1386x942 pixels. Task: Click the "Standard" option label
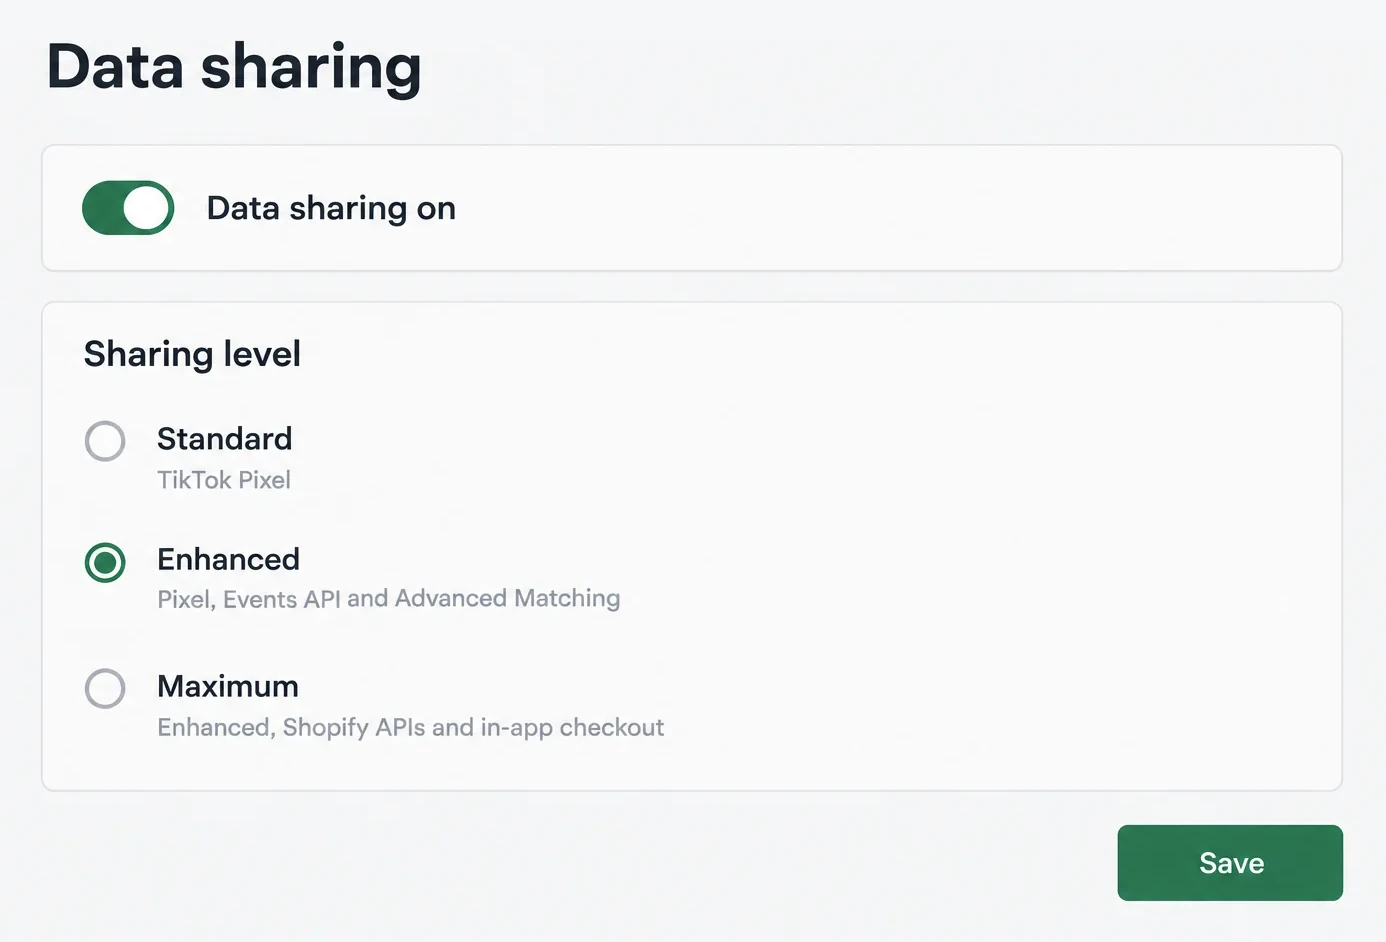(x=225, y=439)
